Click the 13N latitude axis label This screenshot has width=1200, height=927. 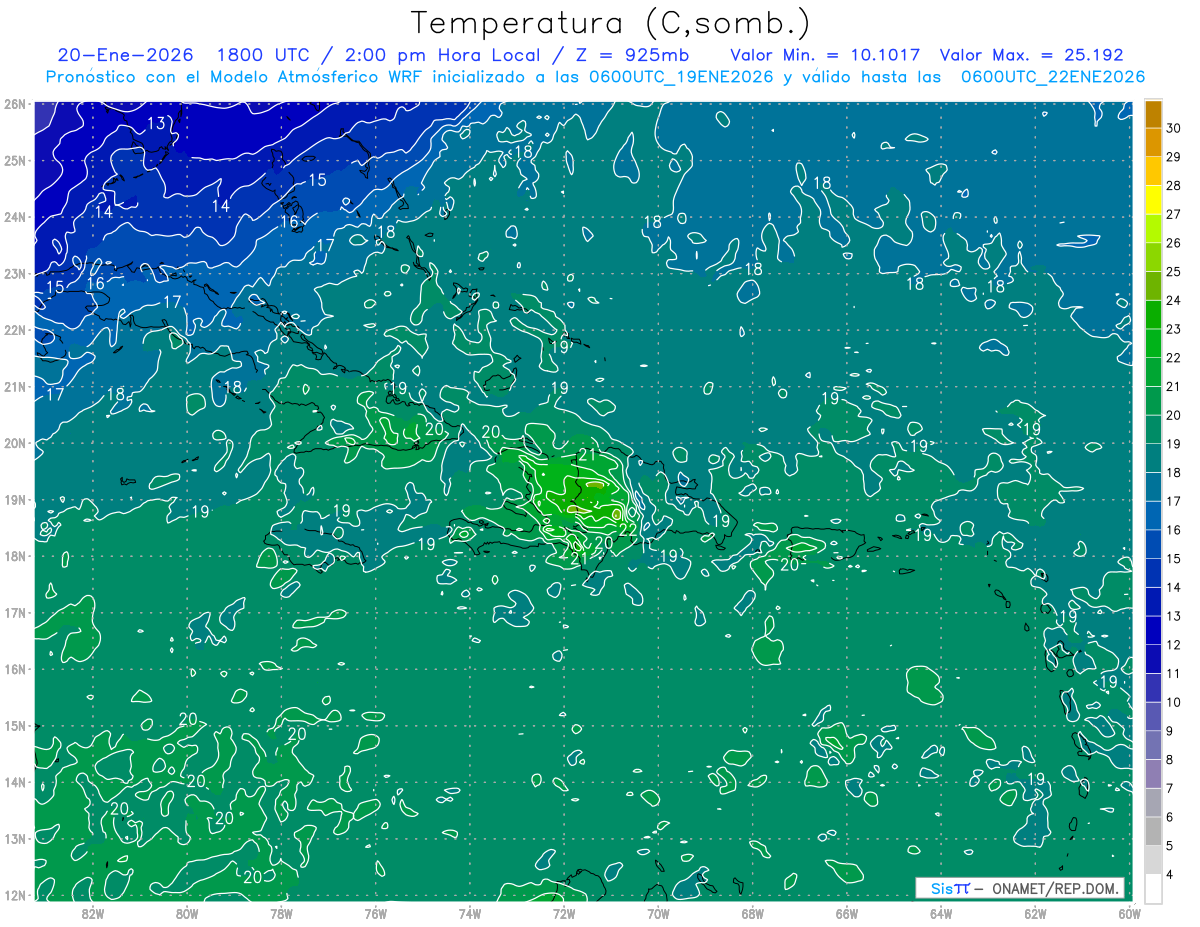(14, 839)
